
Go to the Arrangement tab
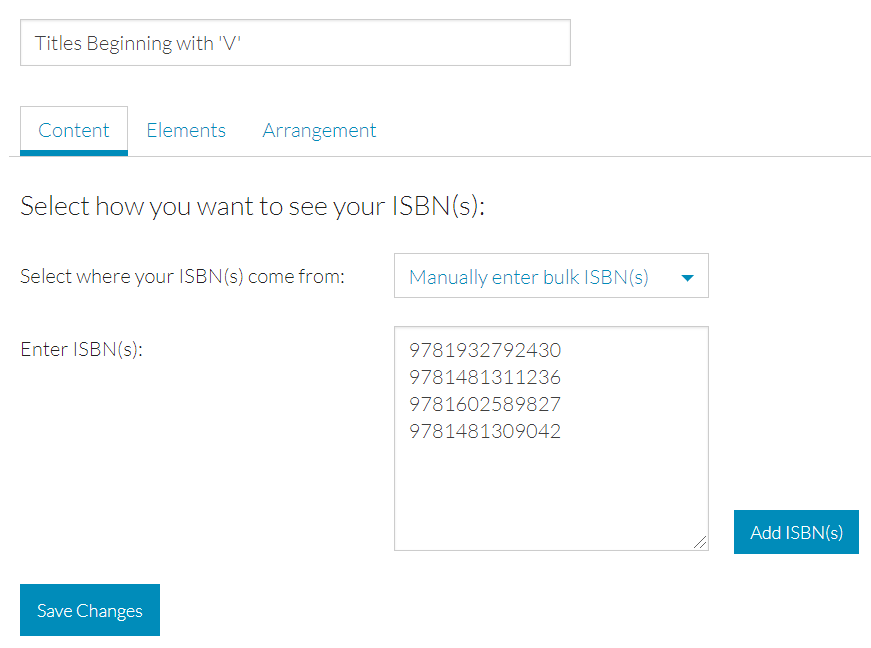click(319, 130)
